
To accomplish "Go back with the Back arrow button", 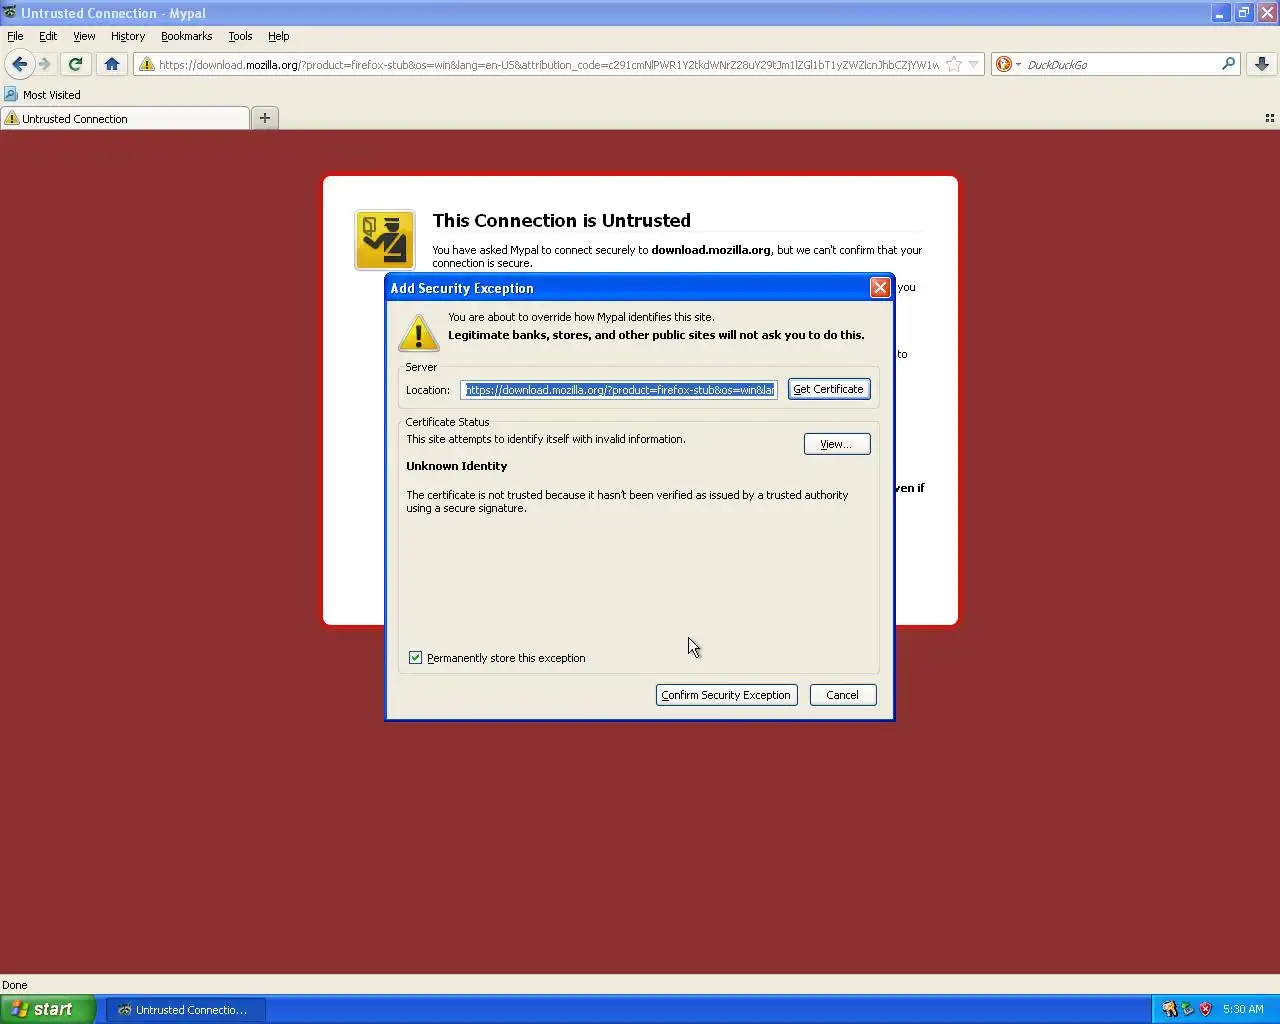I will pyautogui.click(x=19, y=64).
